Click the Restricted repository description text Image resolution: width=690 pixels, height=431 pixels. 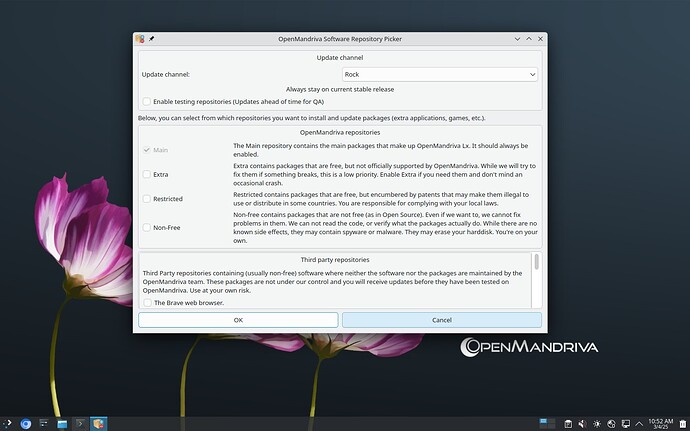click(381, 199)
